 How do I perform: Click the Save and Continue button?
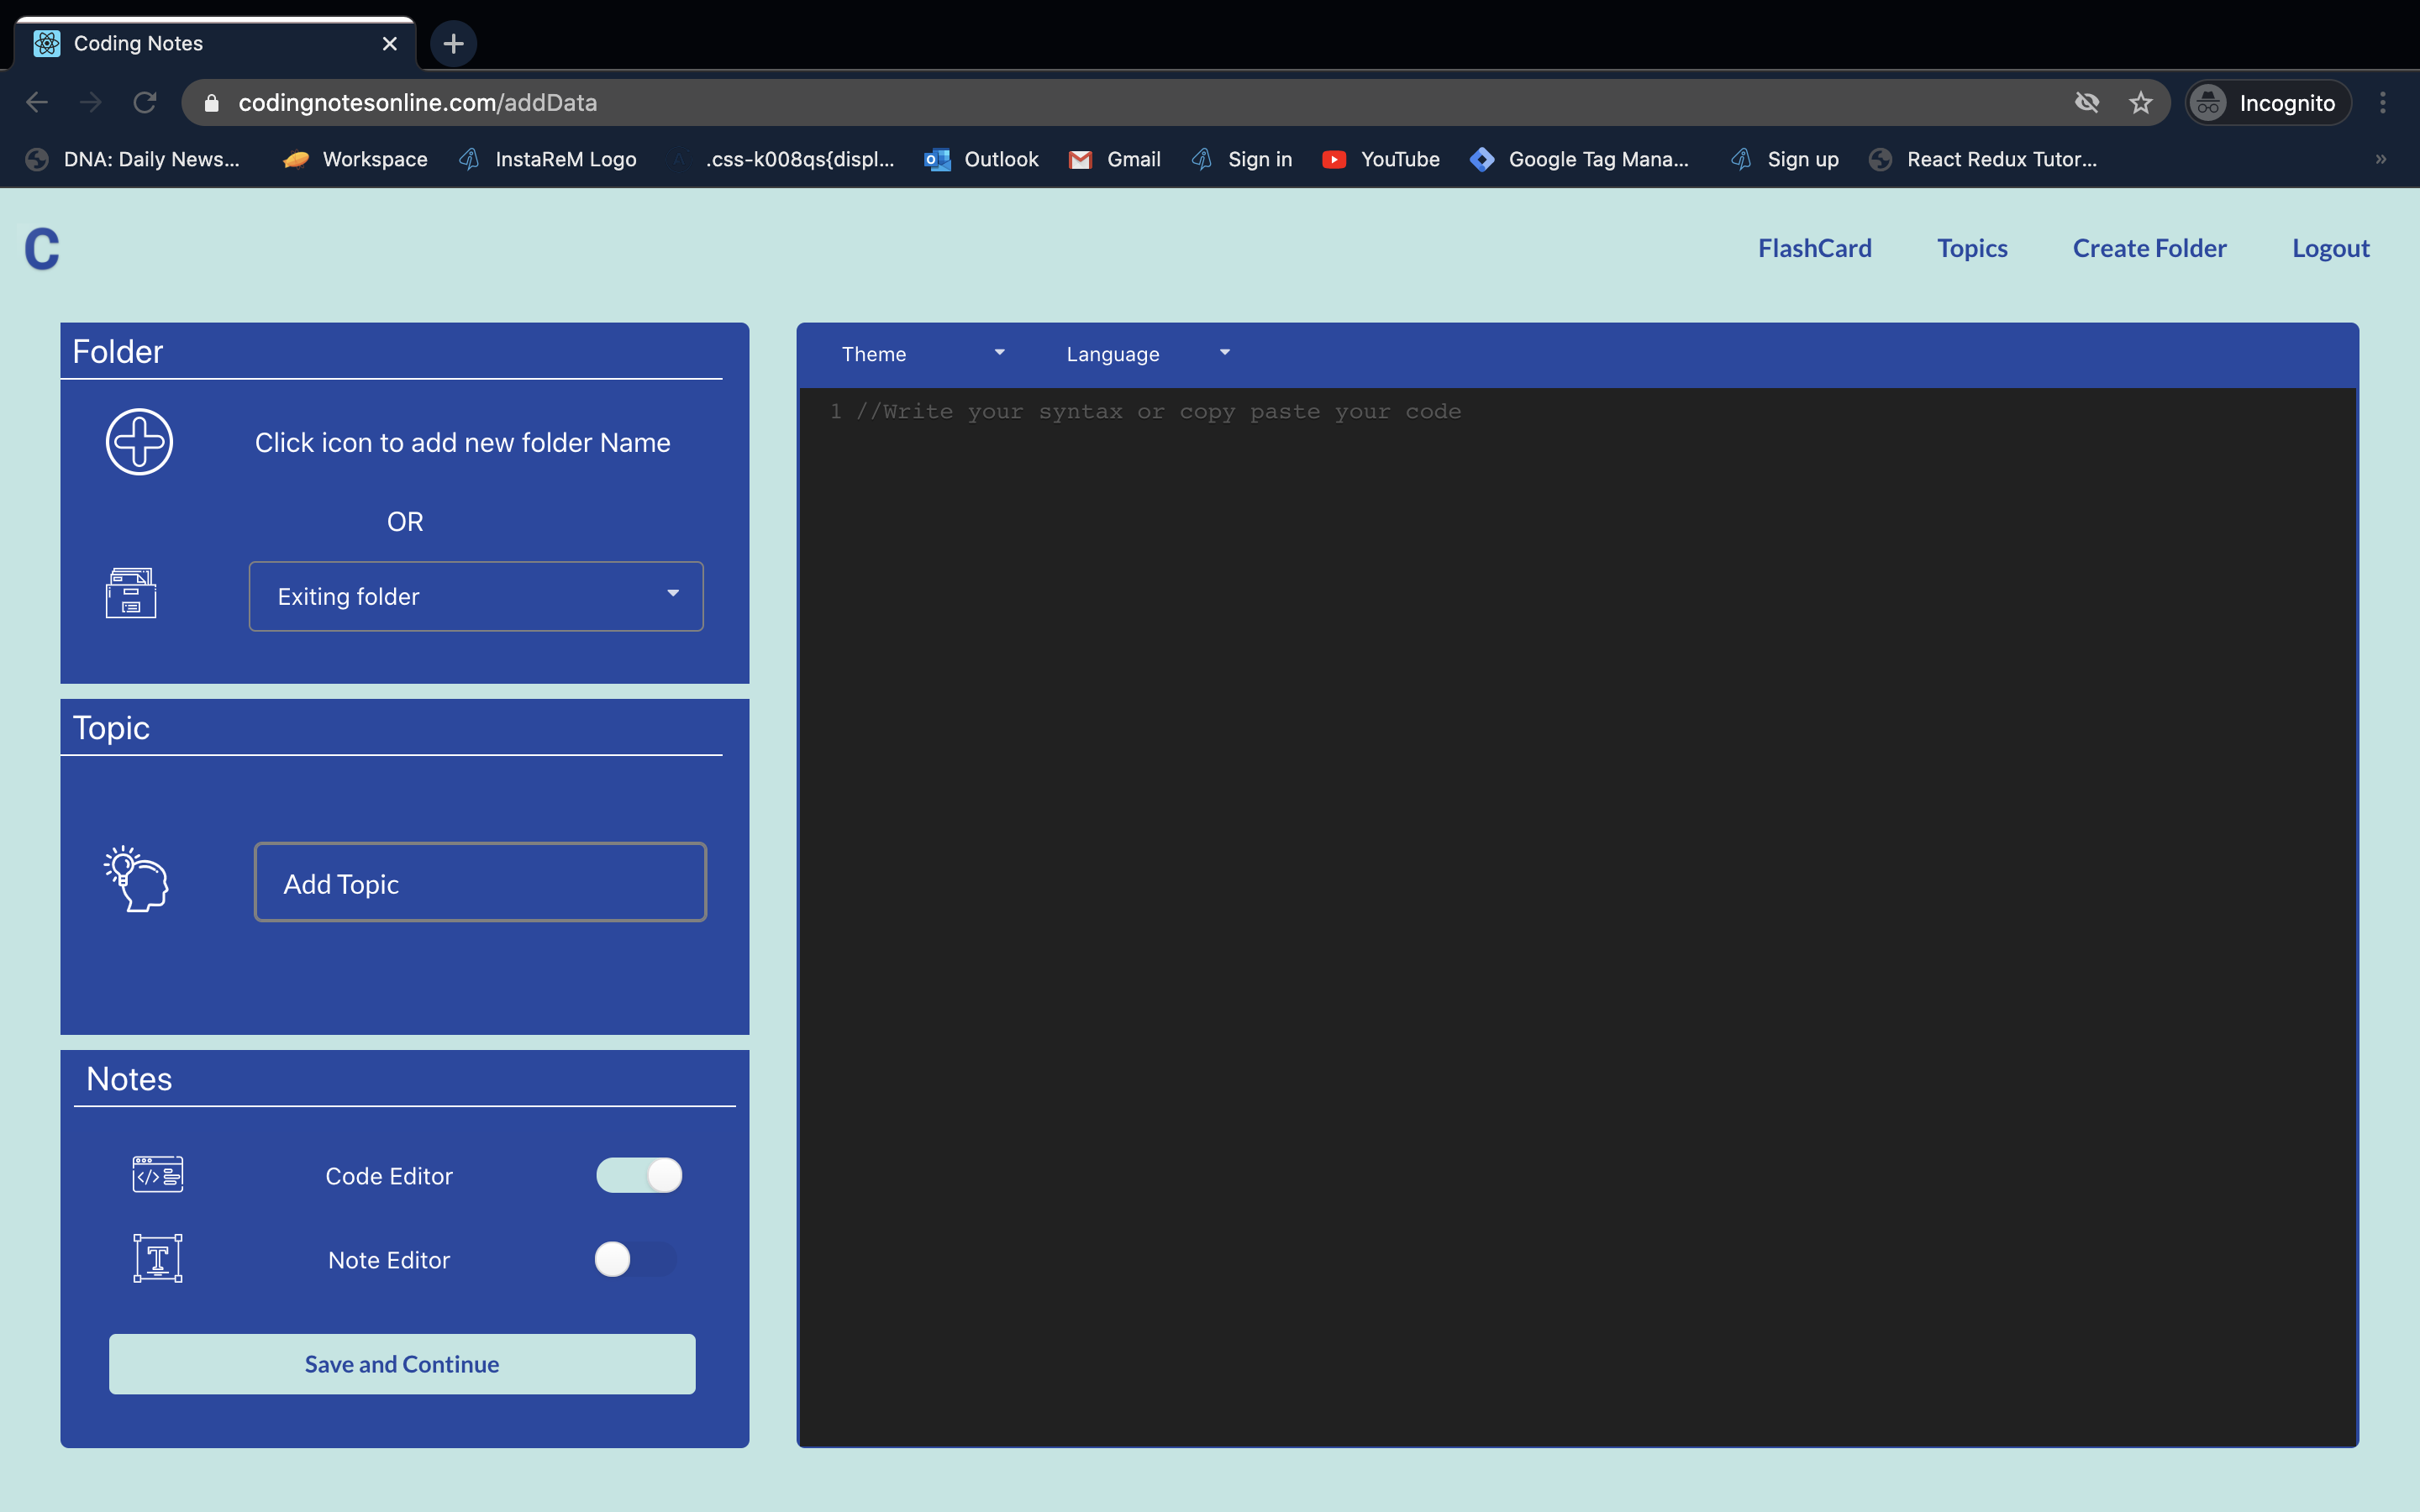[402, 1363]
